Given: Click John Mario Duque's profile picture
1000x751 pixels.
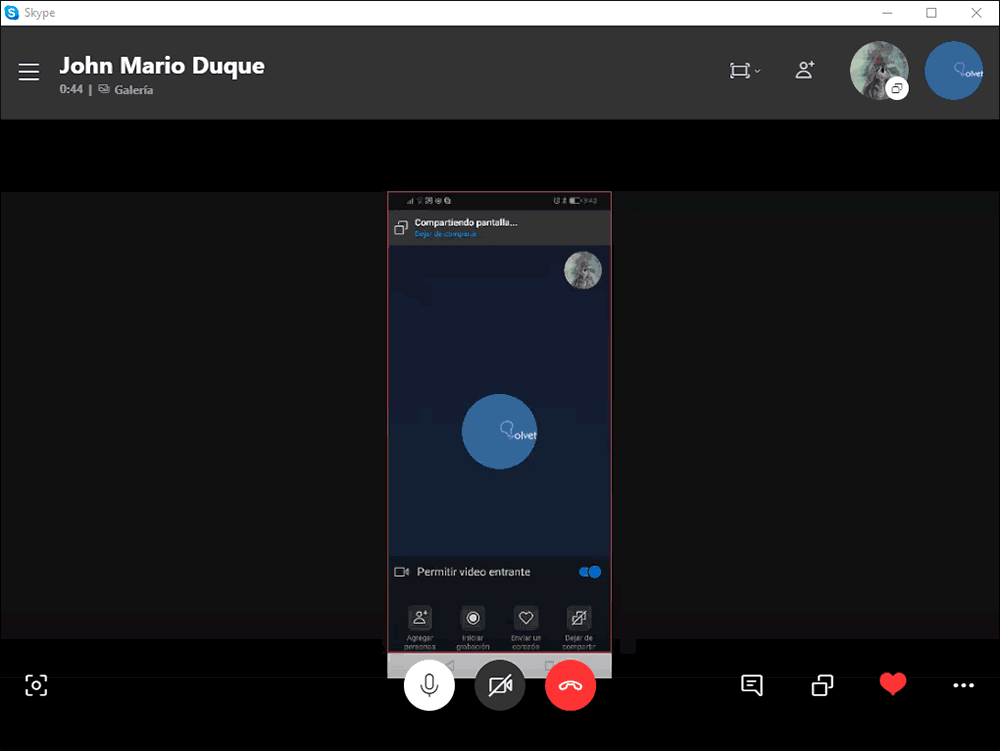Looking at the screenshot, I should (x=879, y=70).
